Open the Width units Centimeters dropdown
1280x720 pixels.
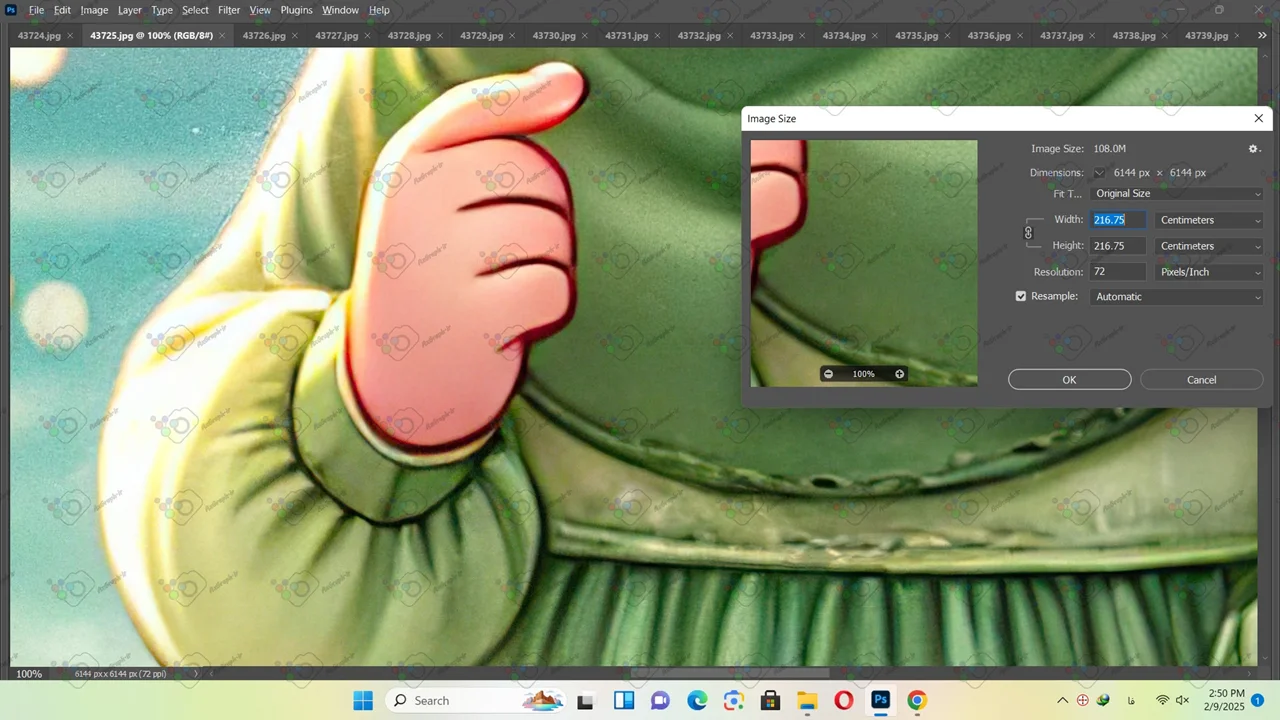tap(1209, 220)
